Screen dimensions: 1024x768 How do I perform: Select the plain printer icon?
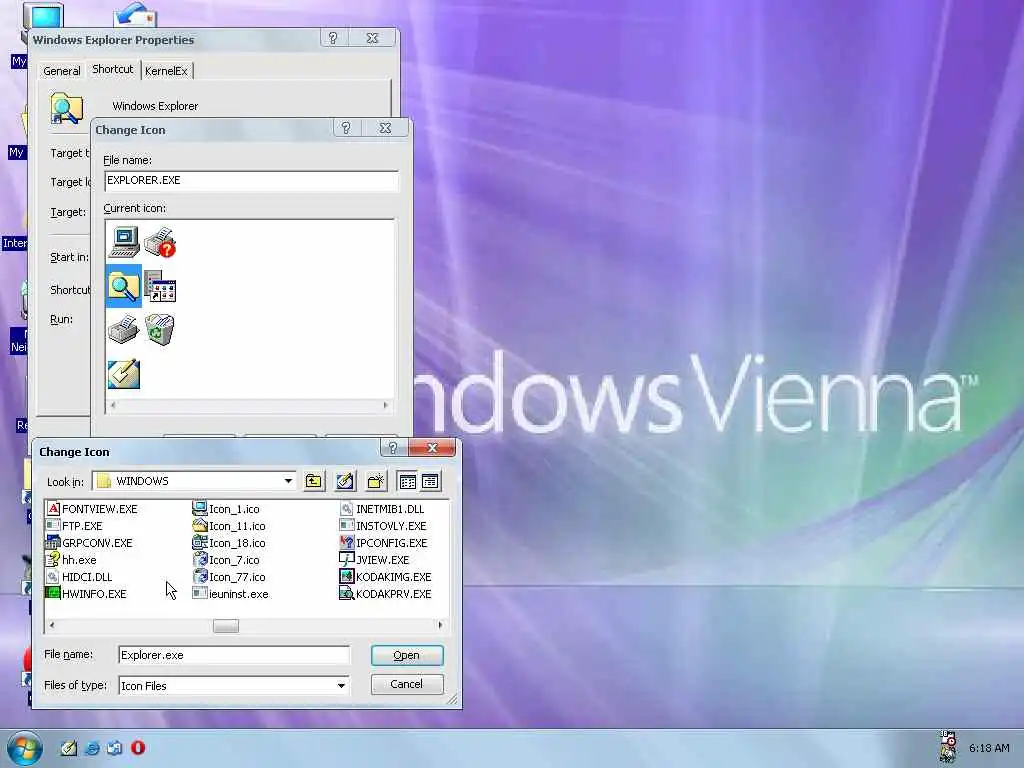tap(123, 329)
